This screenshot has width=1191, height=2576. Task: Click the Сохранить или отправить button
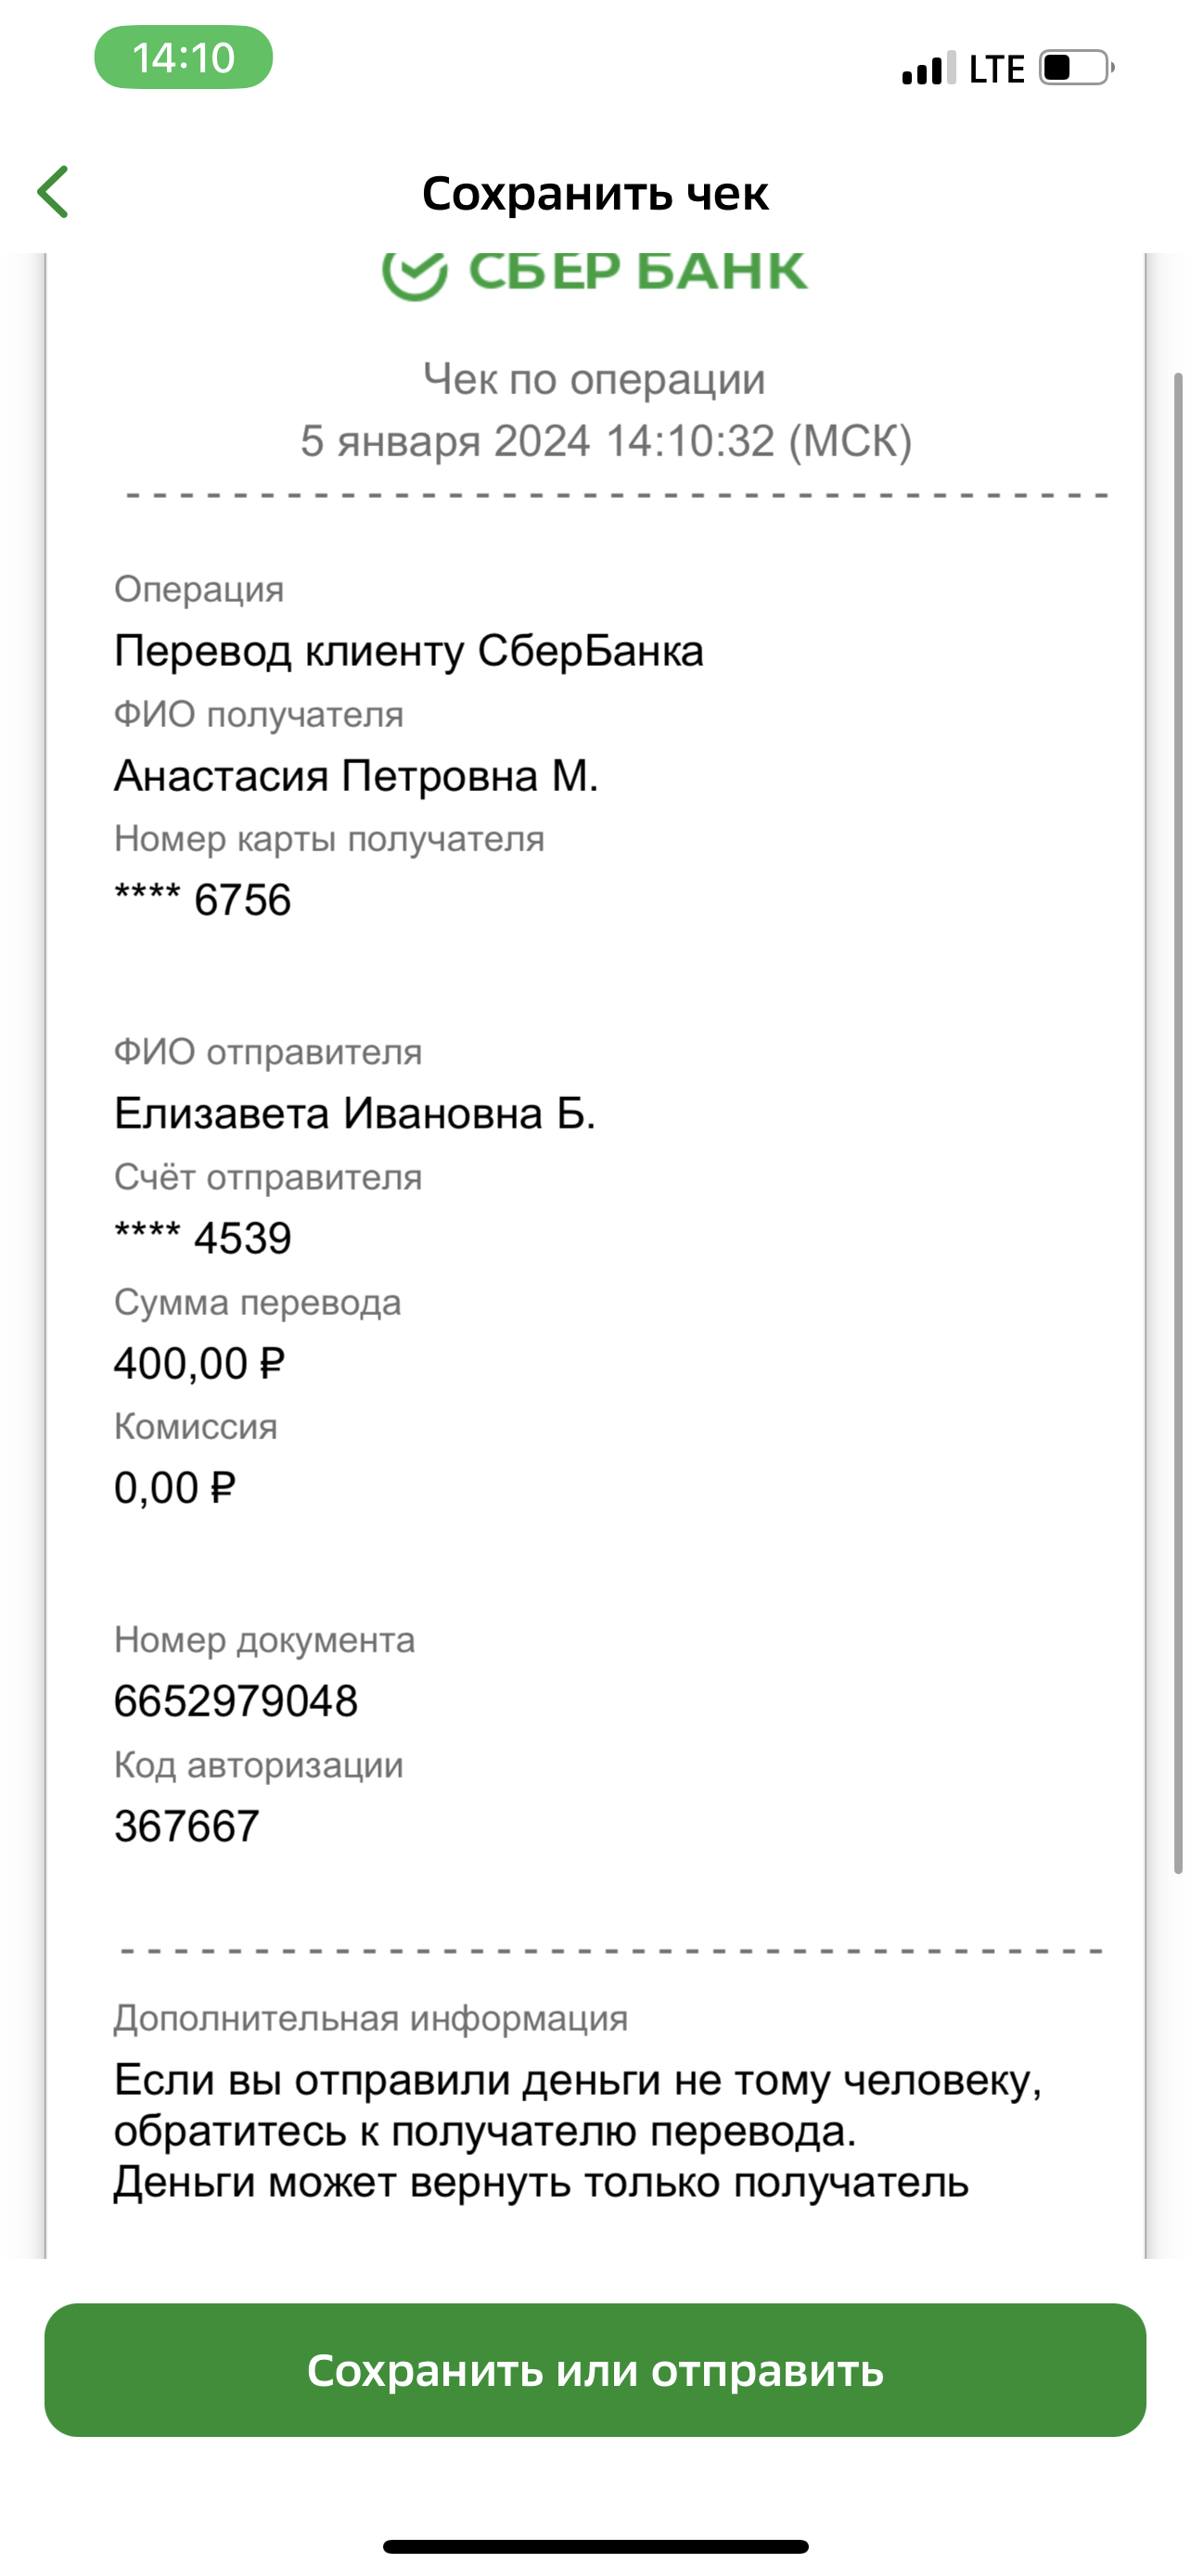point(595,2370)
